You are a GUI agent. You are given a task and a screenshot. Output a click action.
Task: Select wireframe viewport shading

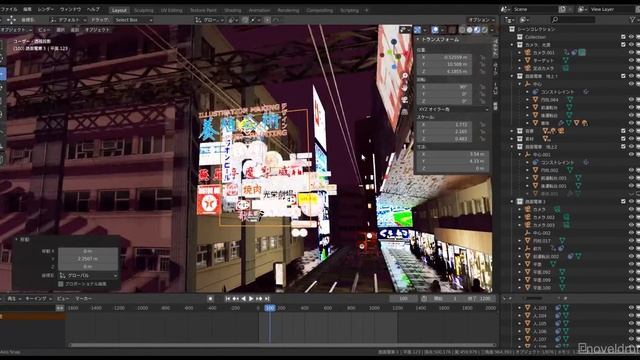(462, 30)
